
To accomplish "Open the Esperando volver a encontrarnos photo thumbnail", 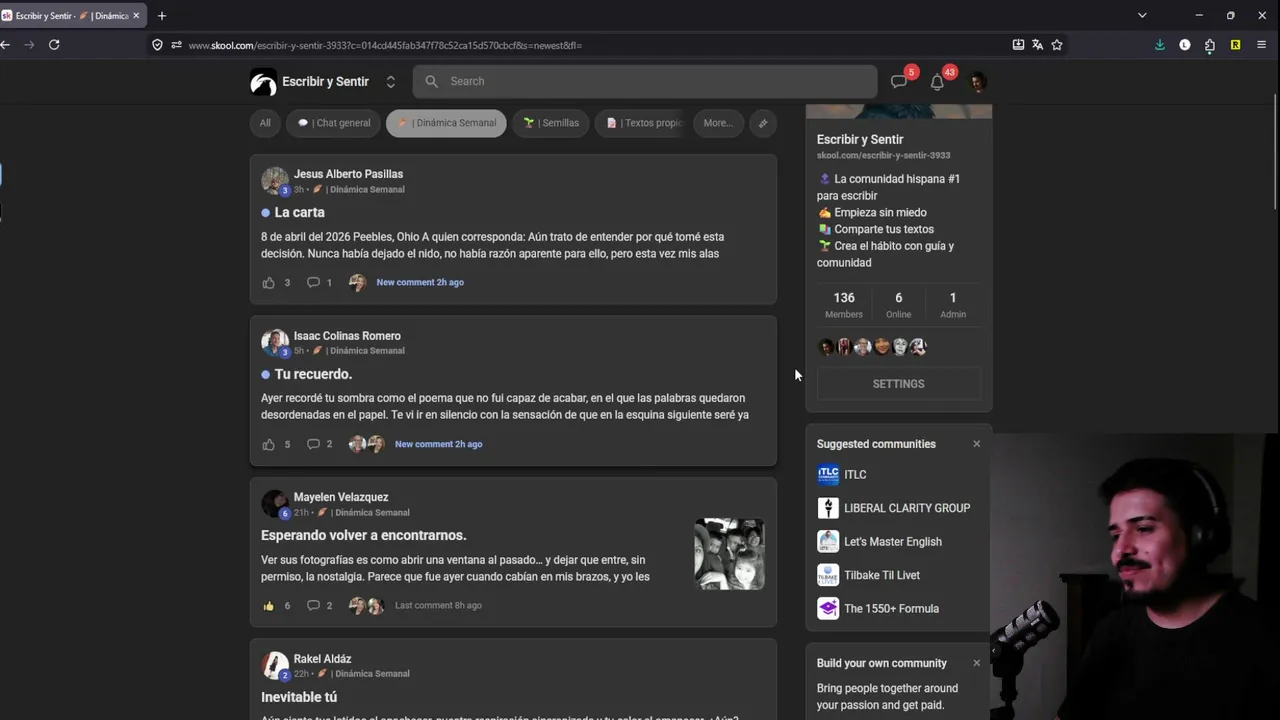I will click(729, 554).
